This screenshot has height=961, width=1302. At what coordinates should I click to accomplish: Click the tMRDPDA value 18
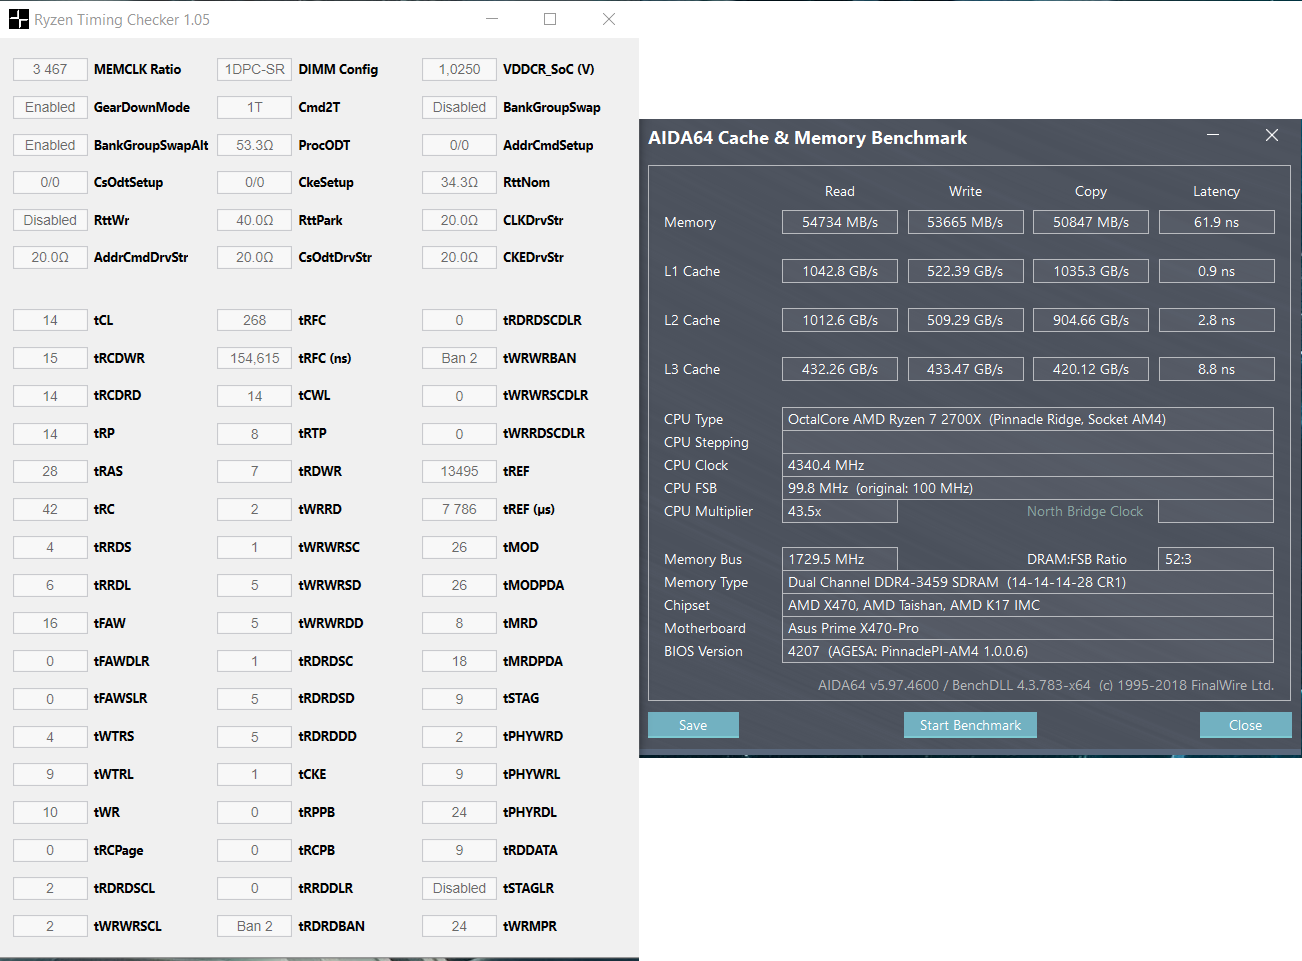pos(459,661)
